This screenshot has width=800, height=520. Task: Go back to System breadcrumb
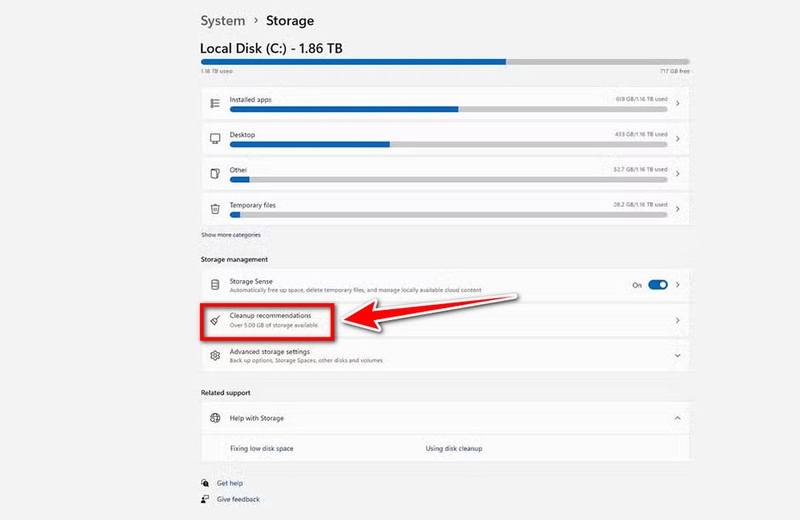point(222,21)
